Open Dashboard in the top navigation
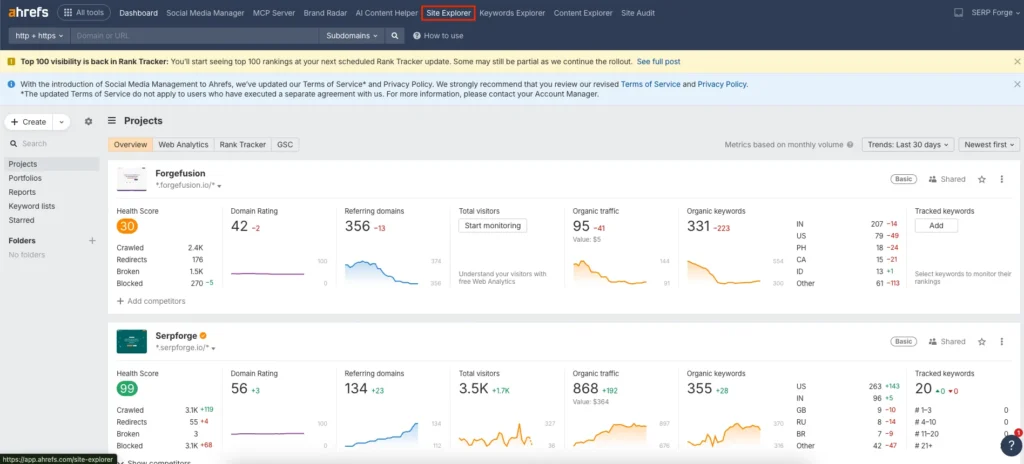Image resolution: width=1024 pixels, height=464 pixels. (x=138, y=12)
